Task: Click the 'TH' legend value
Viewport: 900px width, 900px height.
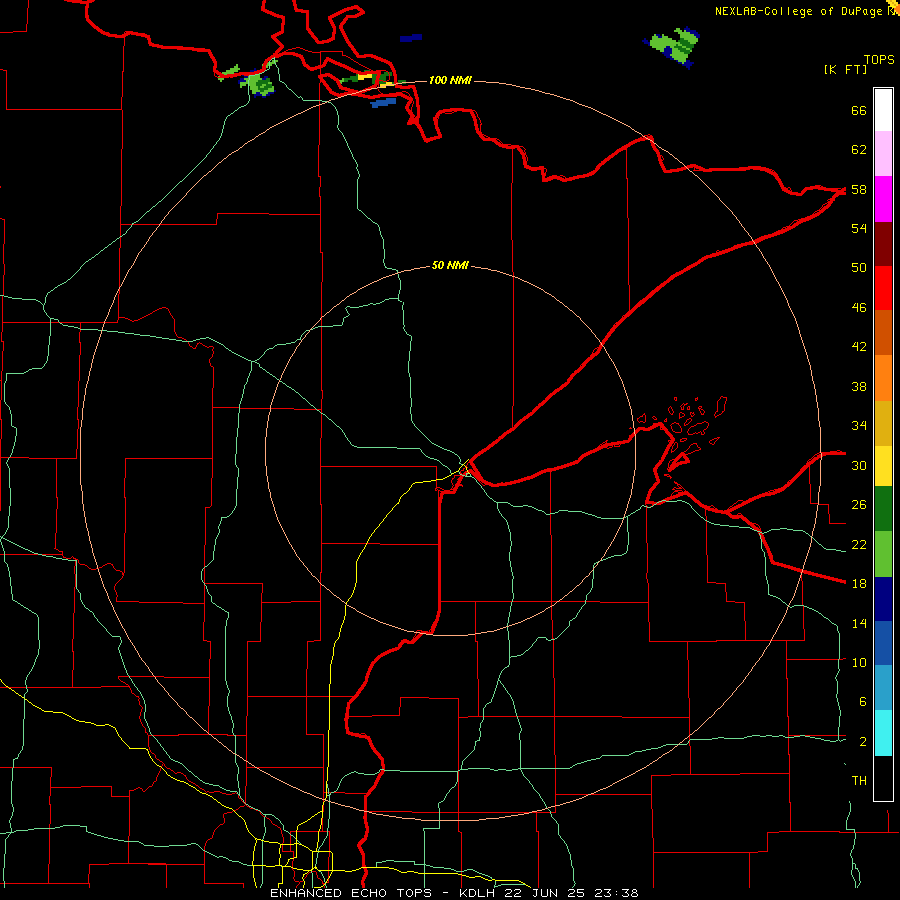Action: [x=859, y=781]
